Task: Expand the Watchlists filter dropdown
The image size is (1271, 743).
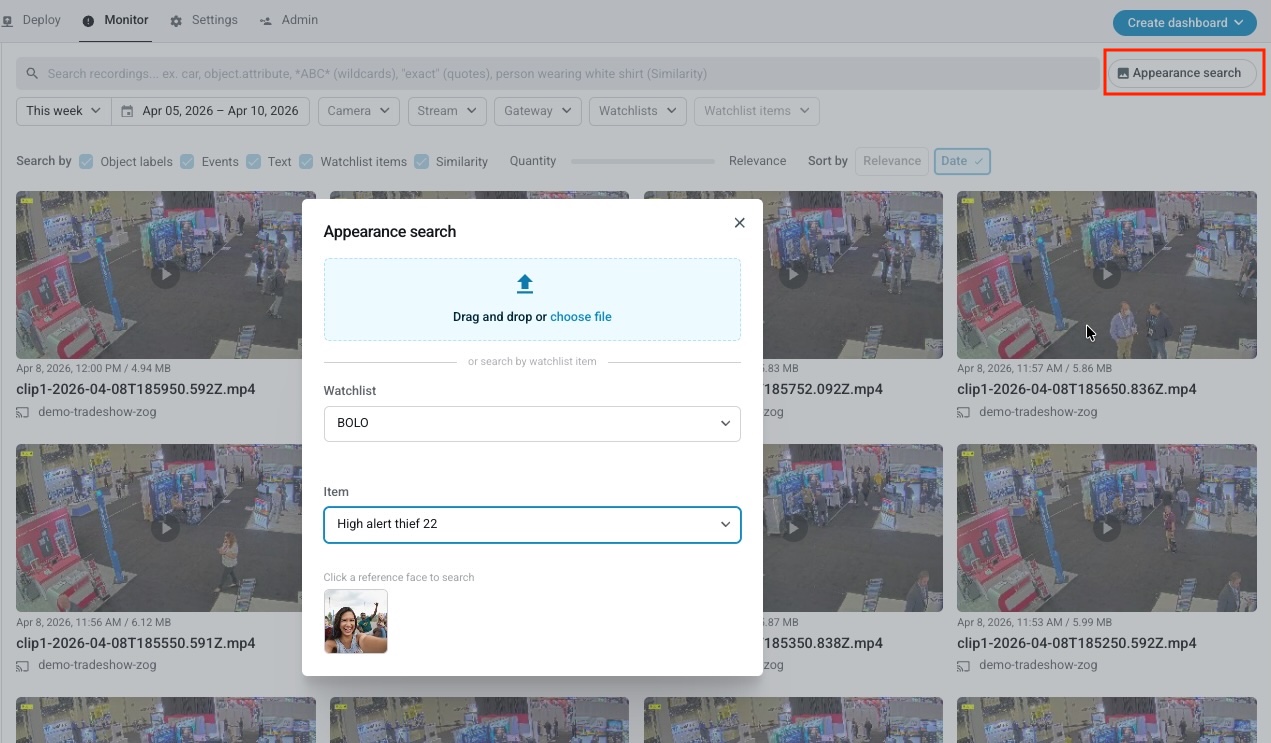Action: [638, 111]
